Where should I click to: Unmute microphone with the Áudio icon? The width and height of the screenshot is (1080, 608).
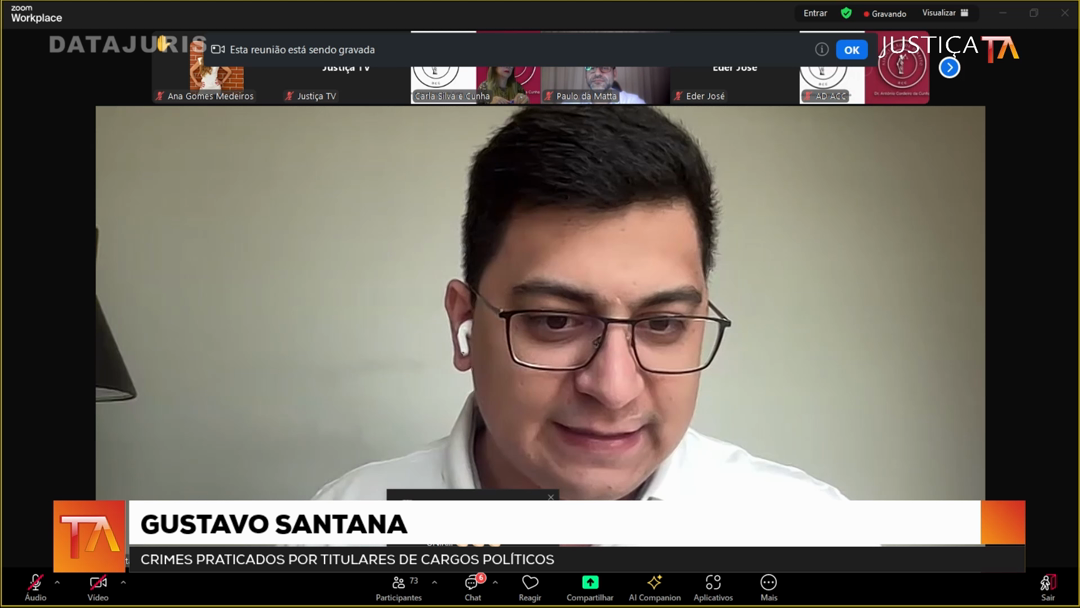35,584
